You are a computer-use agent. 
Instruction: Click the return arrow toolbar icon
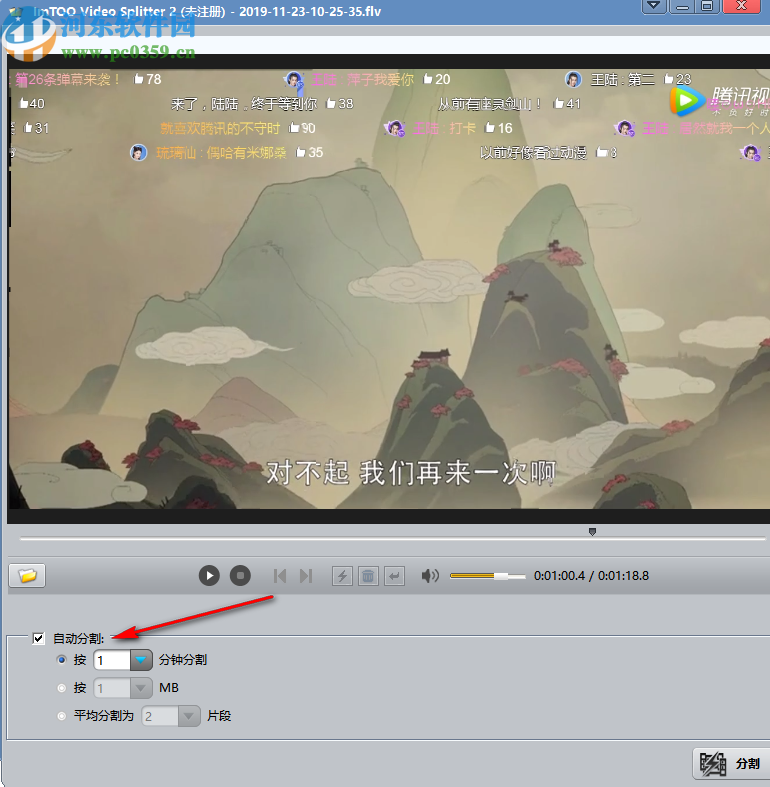tap(394, 576)
